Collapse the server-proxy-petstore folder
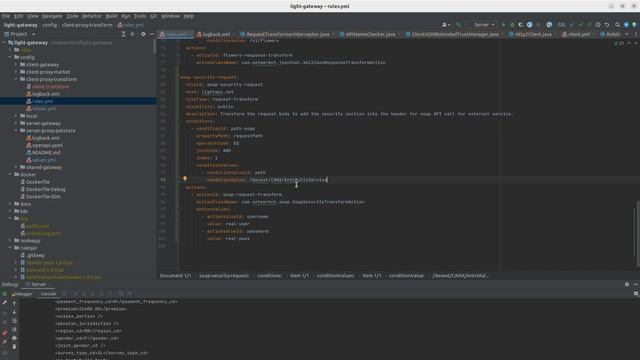 (16, 131)
